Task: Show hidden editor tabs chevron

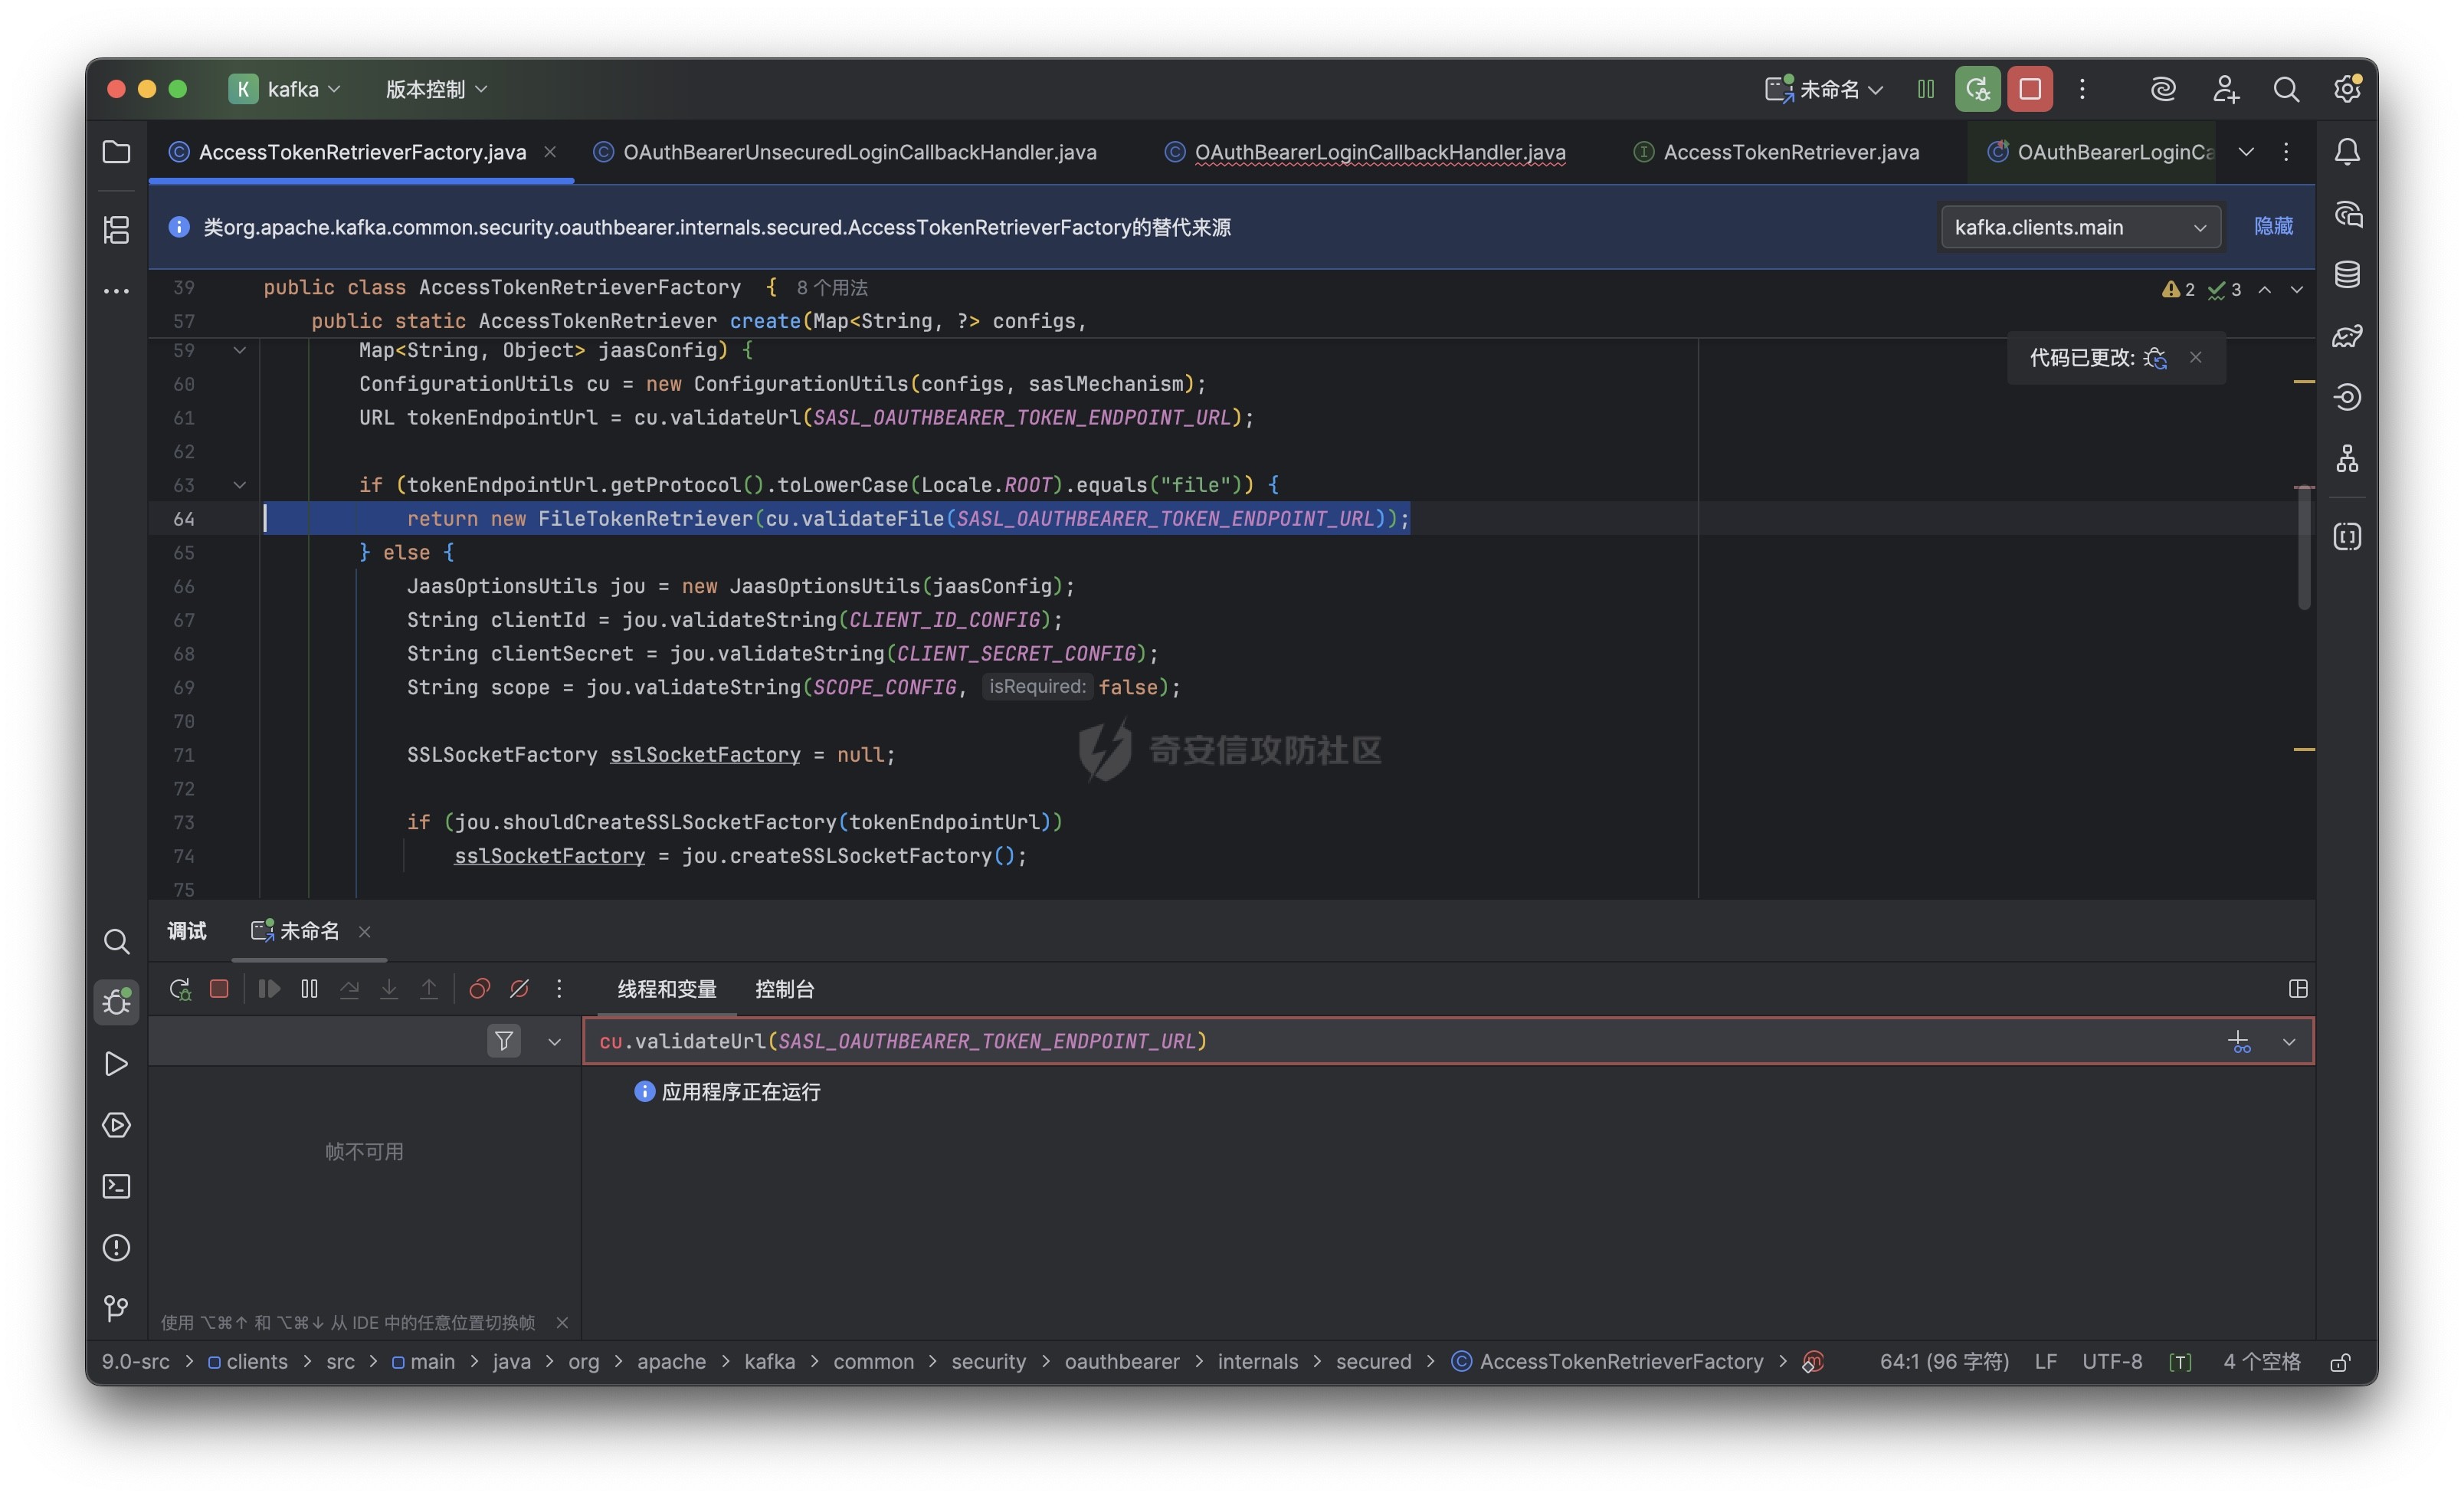Action: click(2246, 152)
